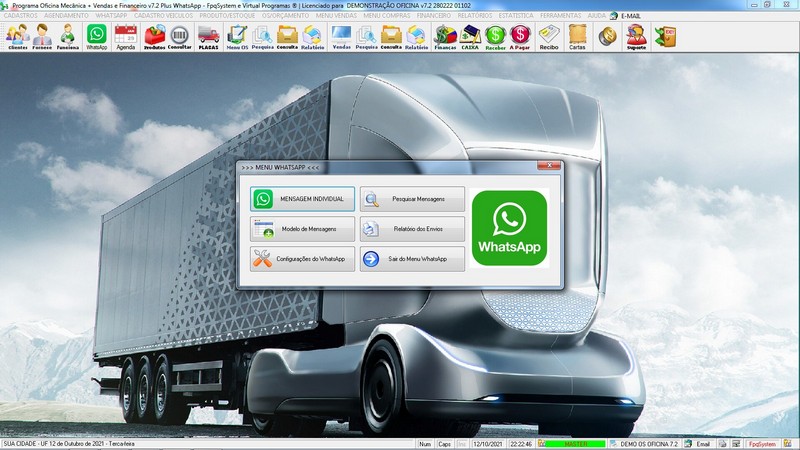Click the 22:22:46 clock in status bar
Screen dimensions: 800x450
521,444
